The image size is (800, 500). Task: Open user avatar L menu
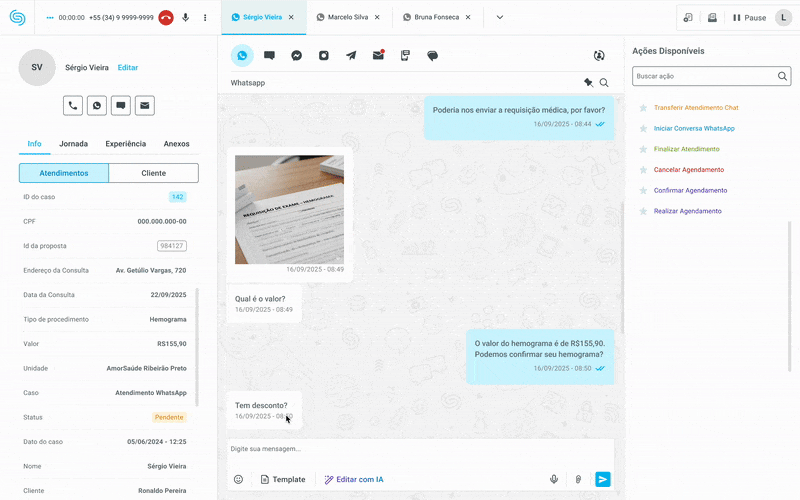coord(784,17)
